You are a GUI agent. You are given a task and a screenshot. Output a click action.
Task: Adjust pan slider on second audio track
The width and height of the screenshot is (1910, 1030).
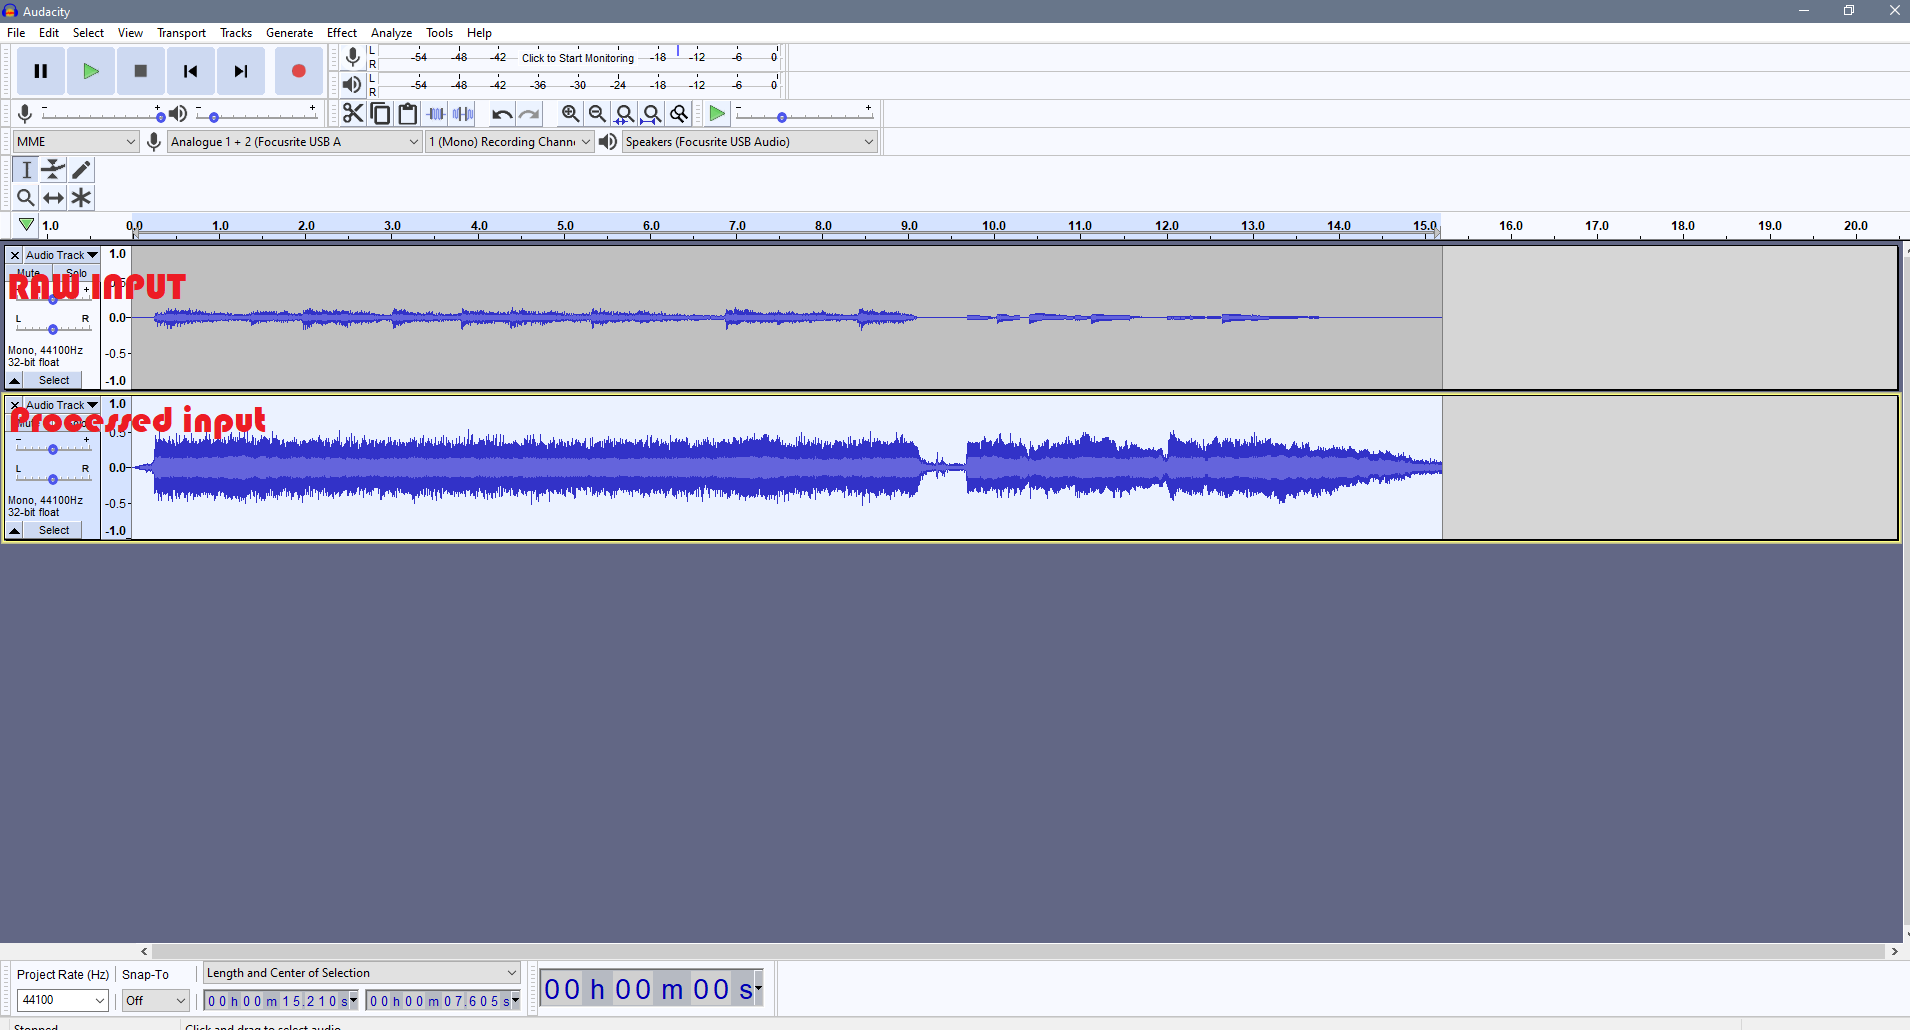[x=53, y=478]
